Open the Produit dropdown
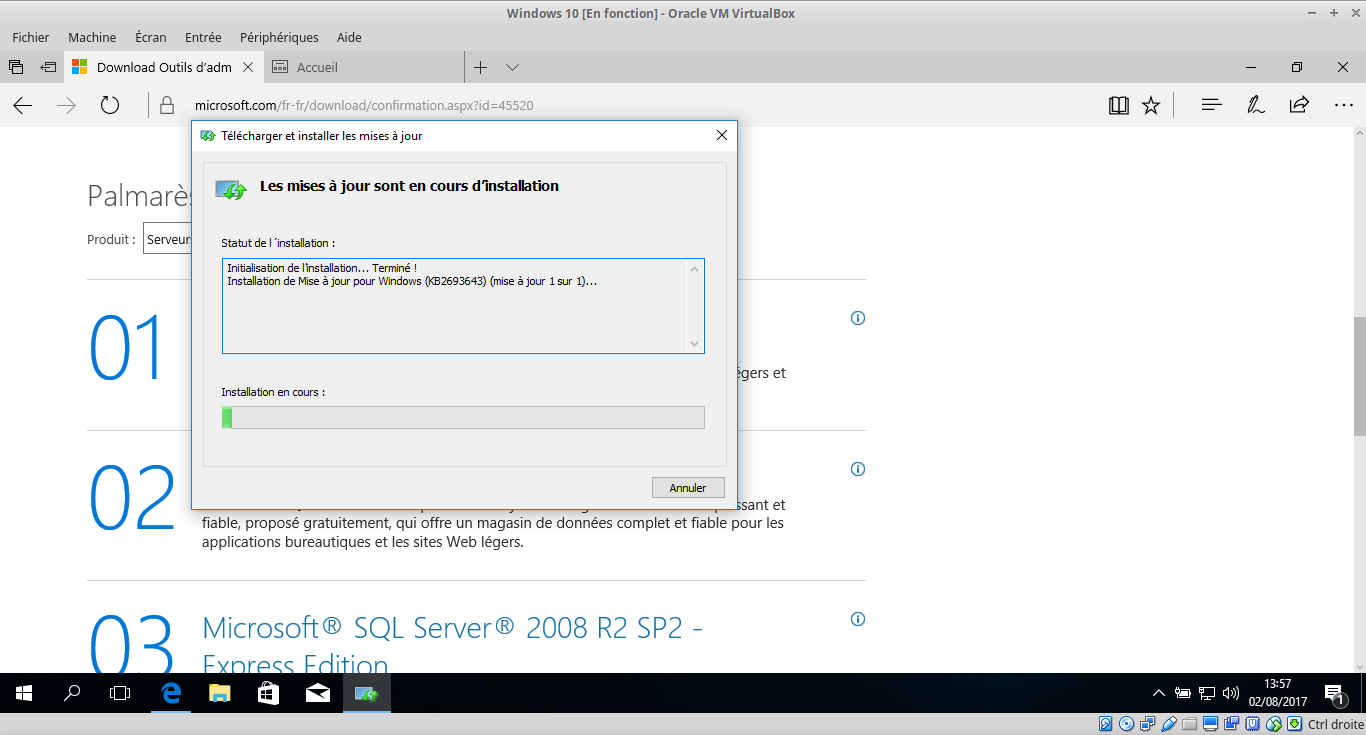This screenshot has width=1366, height=735. pos(167,239)
